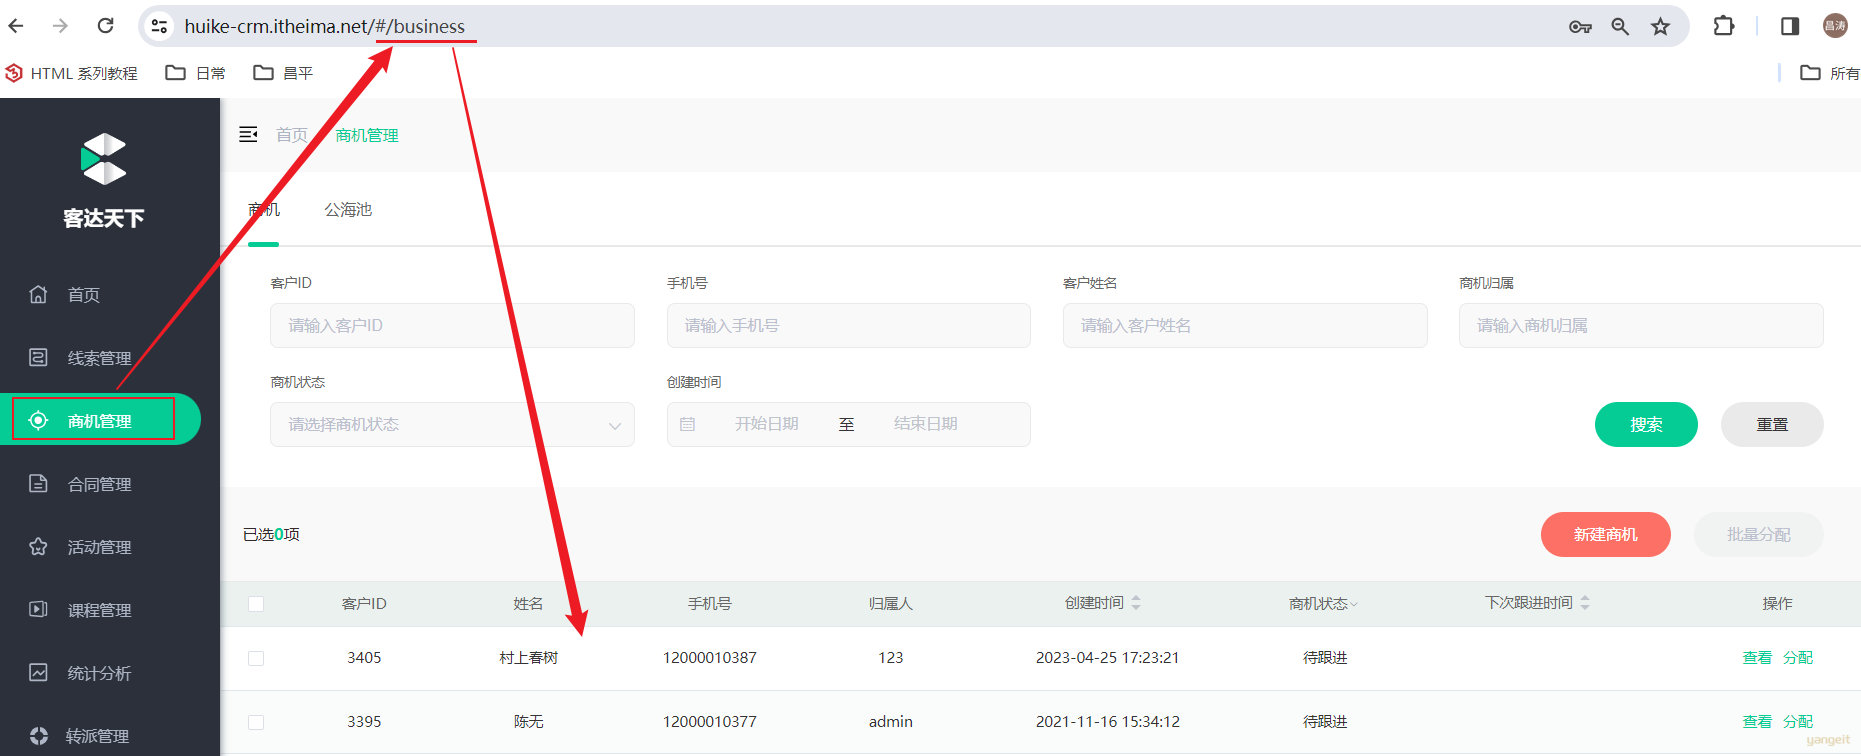Screen dimensions: 1861x756
Task: Click 查看 for customer 3405
Action: (x=1757, y=658)
